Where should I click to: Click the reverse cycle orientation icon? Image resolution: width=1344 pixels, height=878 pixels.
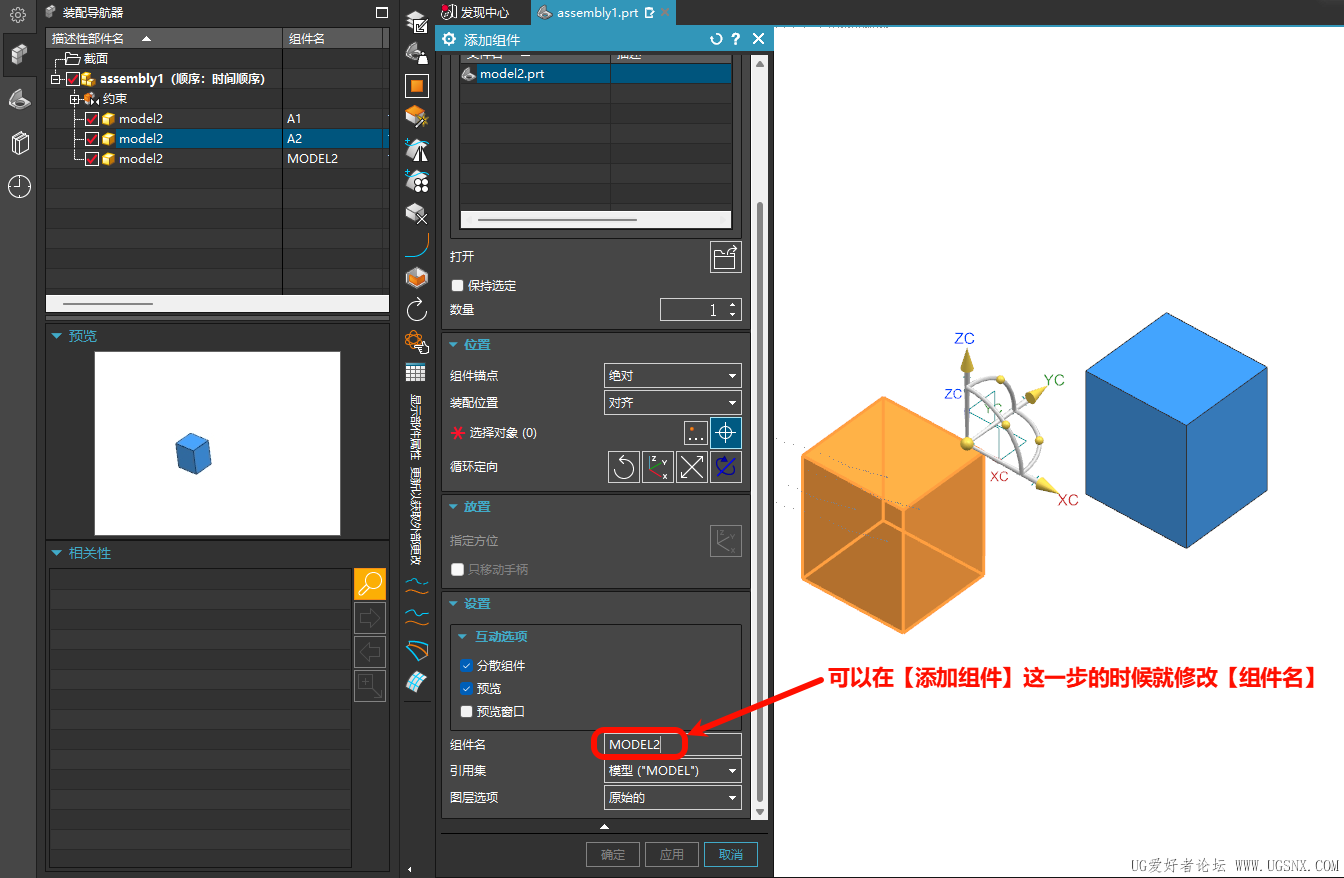(x=624, y=467)
